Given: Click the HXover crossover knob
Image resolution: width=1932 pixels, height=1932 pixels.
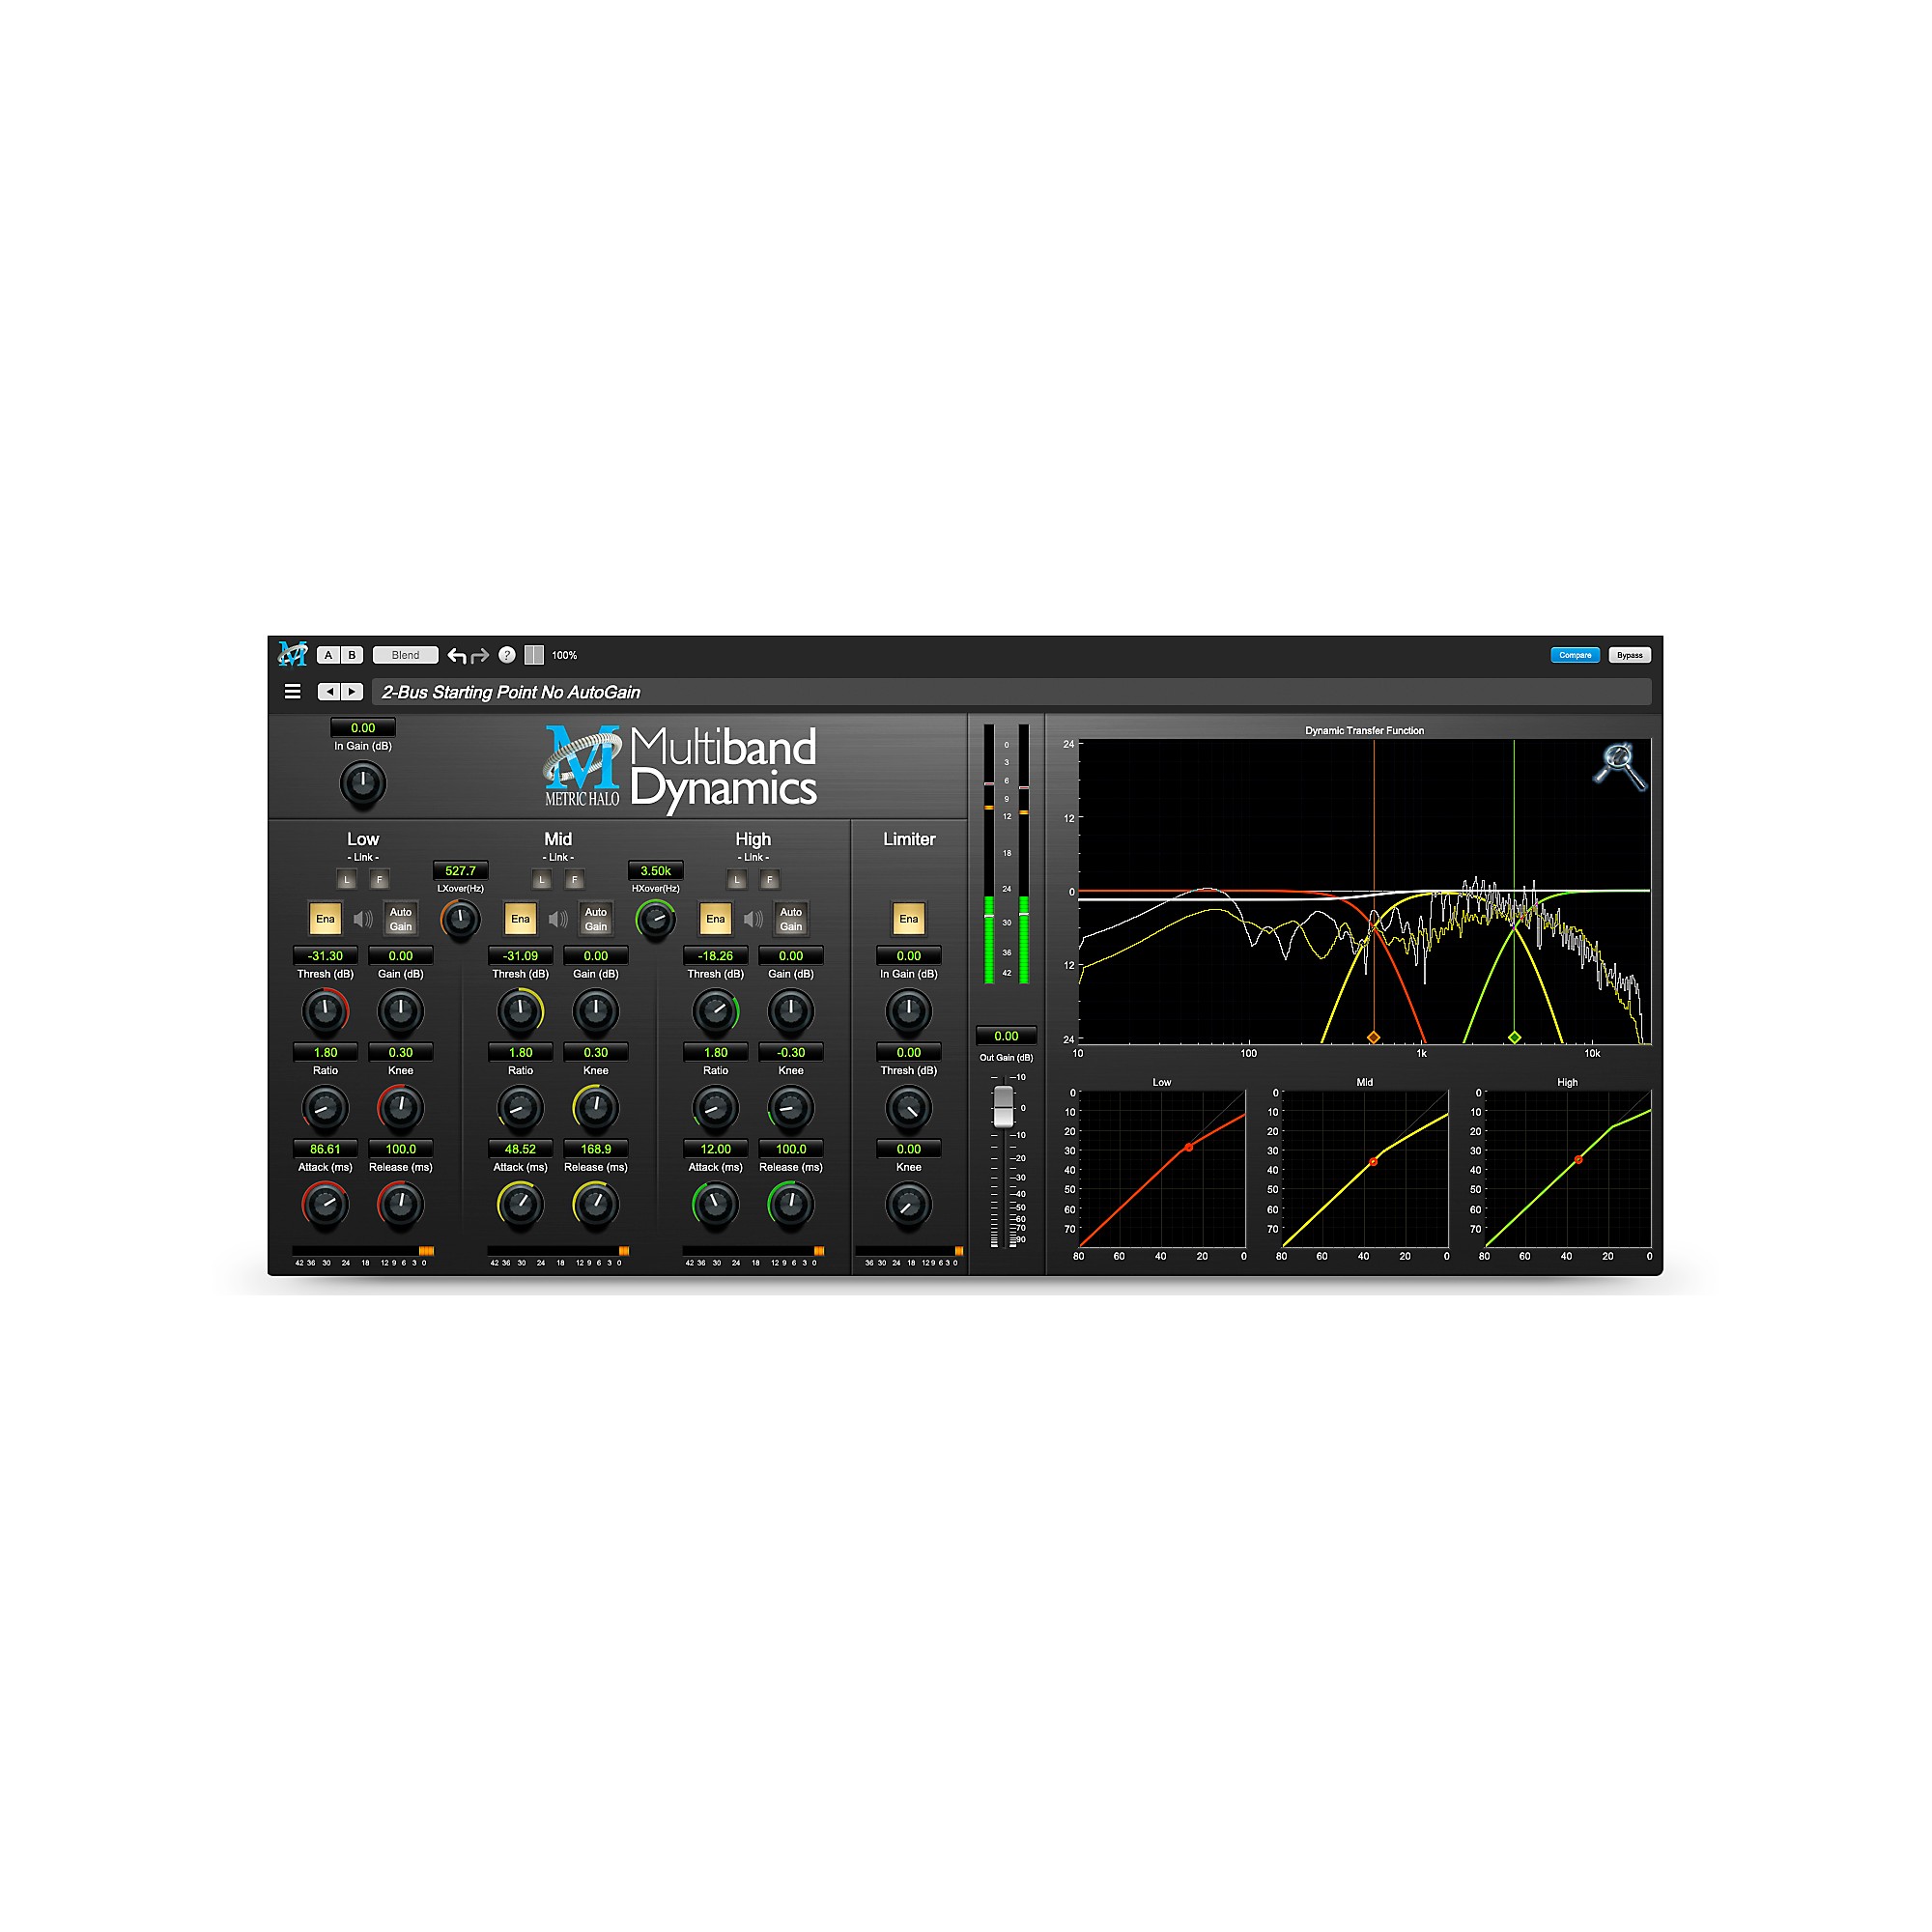Looking at the screenshot, I should pos(655,920).
